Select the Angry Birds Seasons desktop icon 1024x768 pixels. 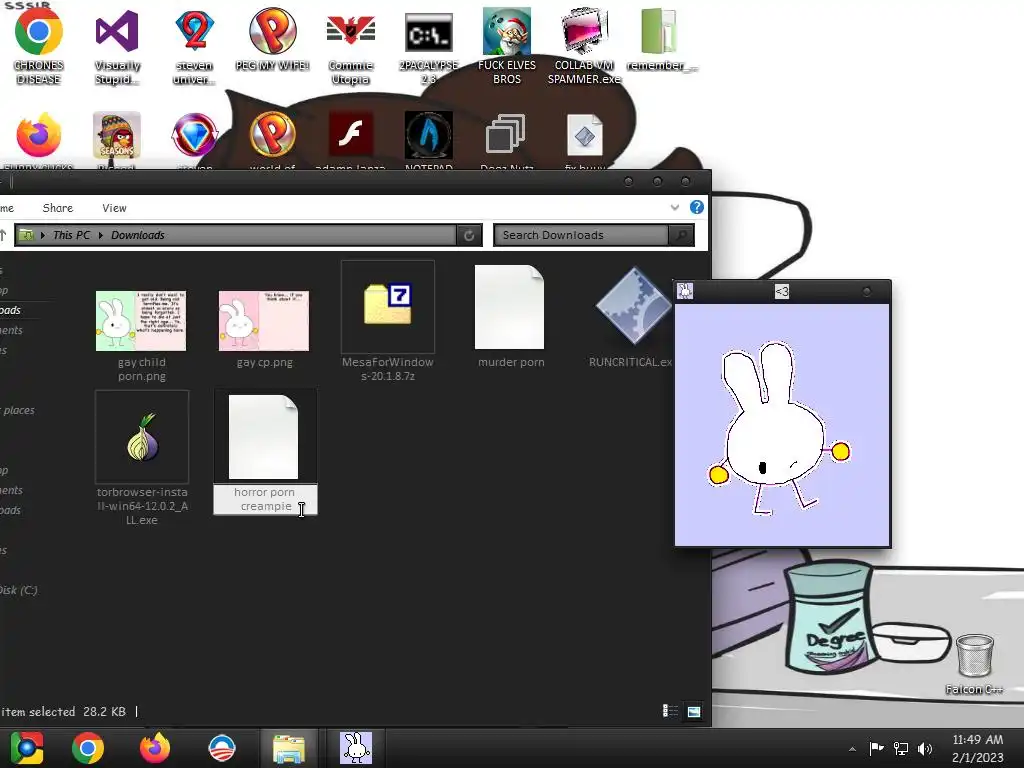tap(117, 135)
